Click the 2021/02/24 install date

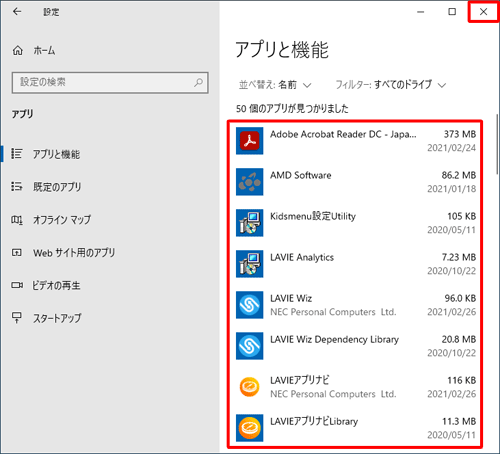(x=452, y=148)
